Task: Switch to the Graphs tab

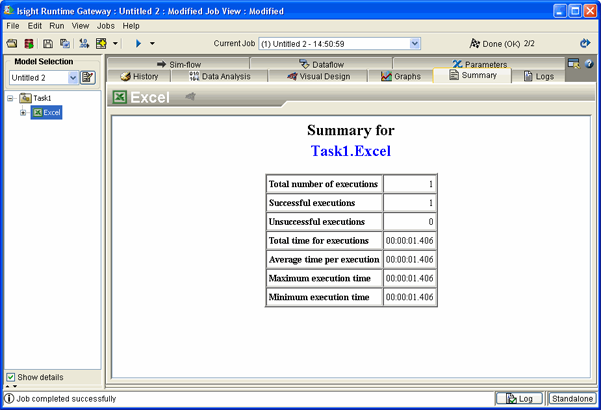Action: pos(400,76)
